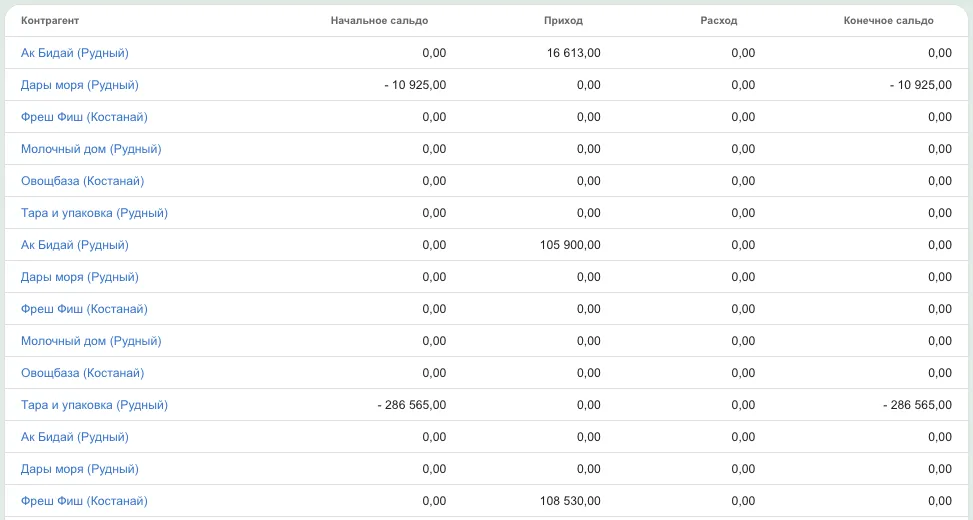Sort by the Контрагент column header

tap(50, 20)
